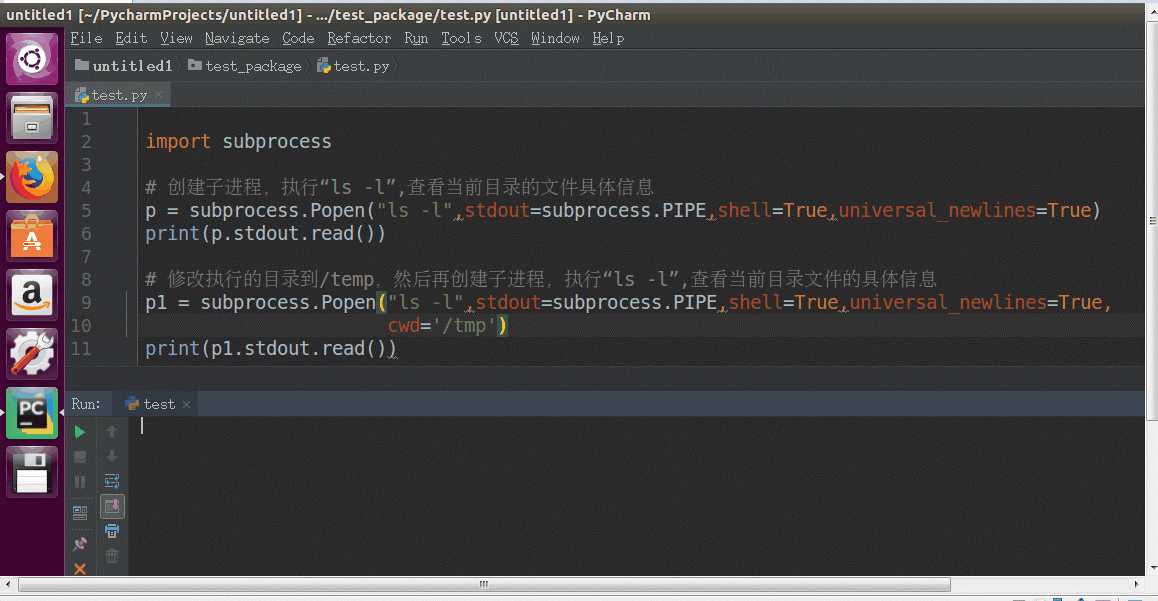Image resolution: width=1158 pixels, height=601 pixels.
Task: Open the Tools menu
Action: 462,38
